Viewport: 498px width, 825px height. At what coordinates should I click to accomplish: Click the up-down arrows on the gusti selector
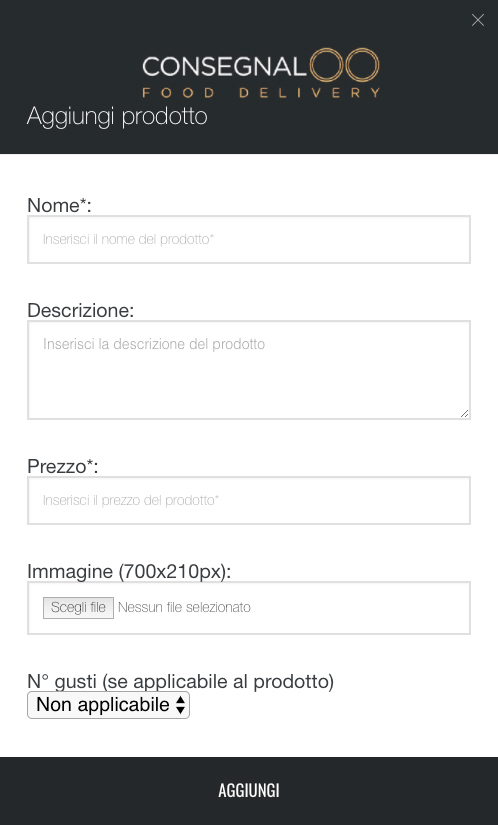pos(180,705)
